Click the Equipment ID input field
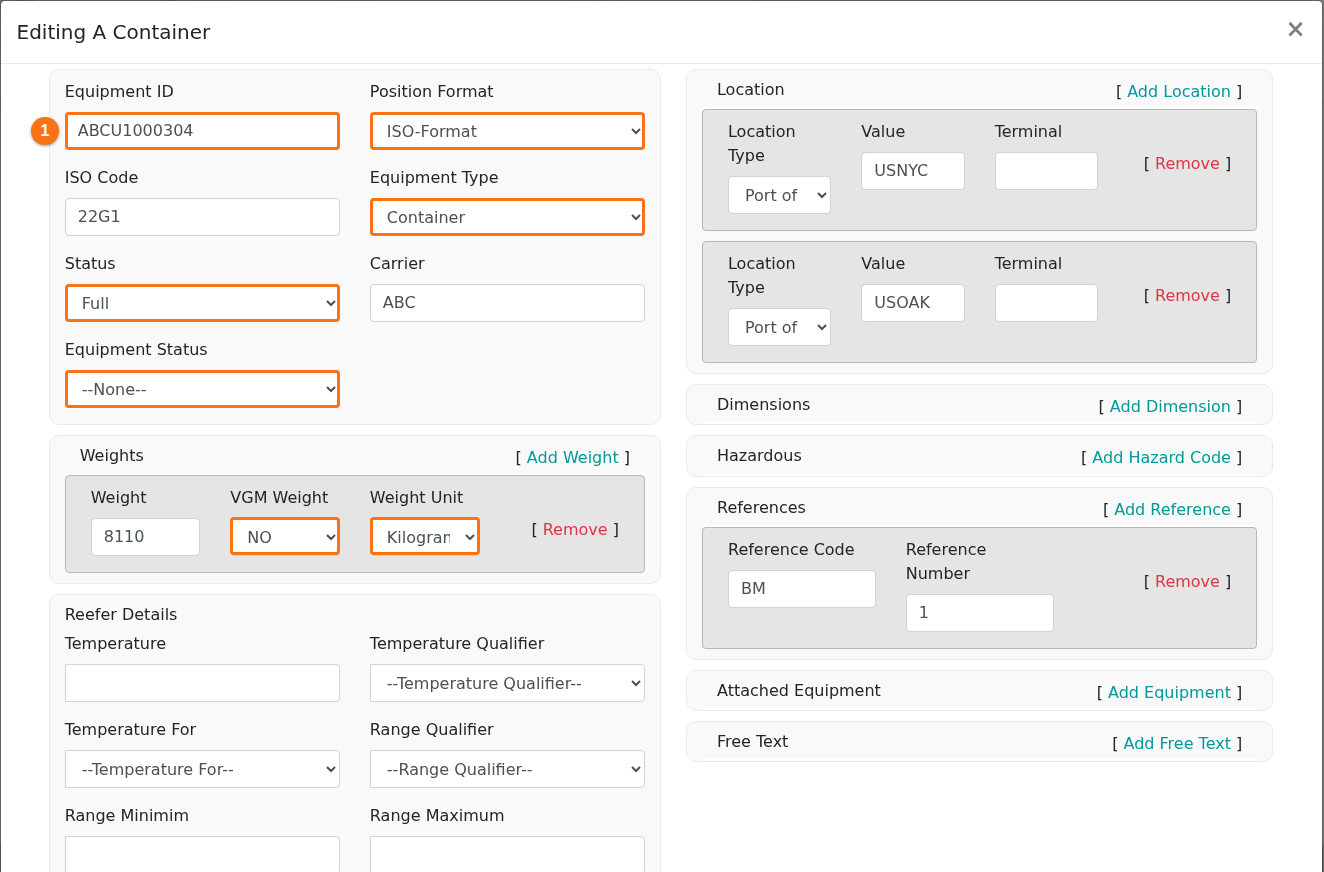1324x872 pixels. (202, 131)
